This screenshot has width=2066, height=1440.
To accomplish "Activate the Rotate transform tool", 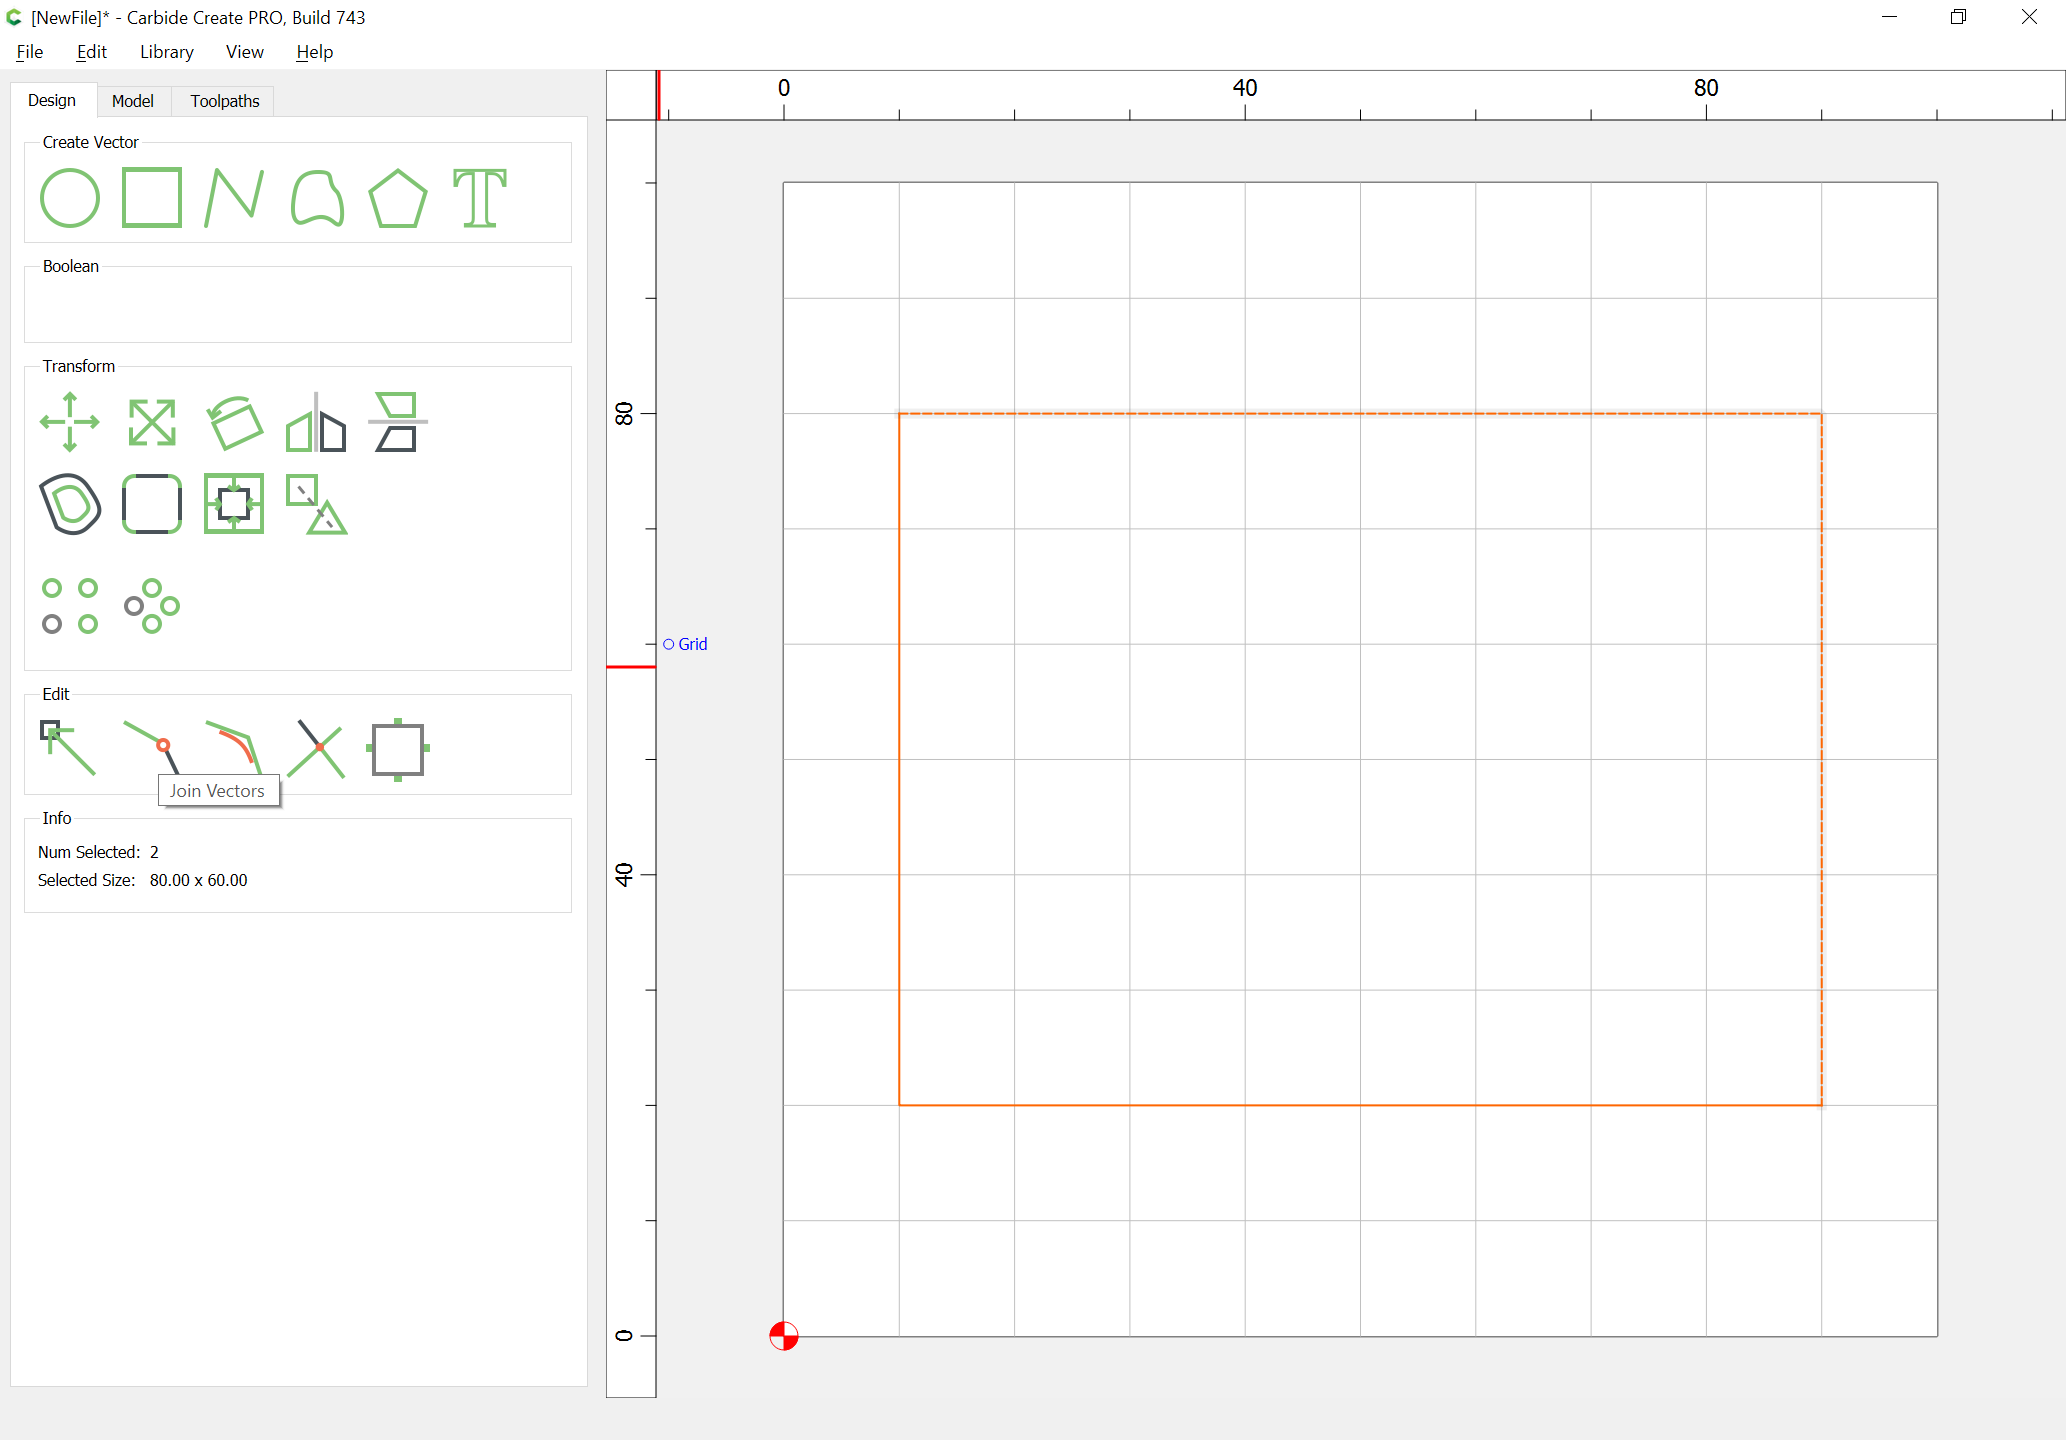I will (234, 422).
